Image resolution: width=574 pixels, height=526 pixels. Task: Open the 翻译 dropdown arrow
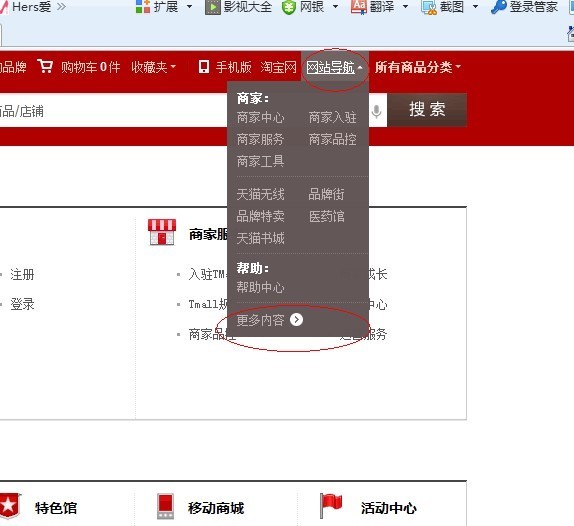pyautogui.click(x=405, y=7)
